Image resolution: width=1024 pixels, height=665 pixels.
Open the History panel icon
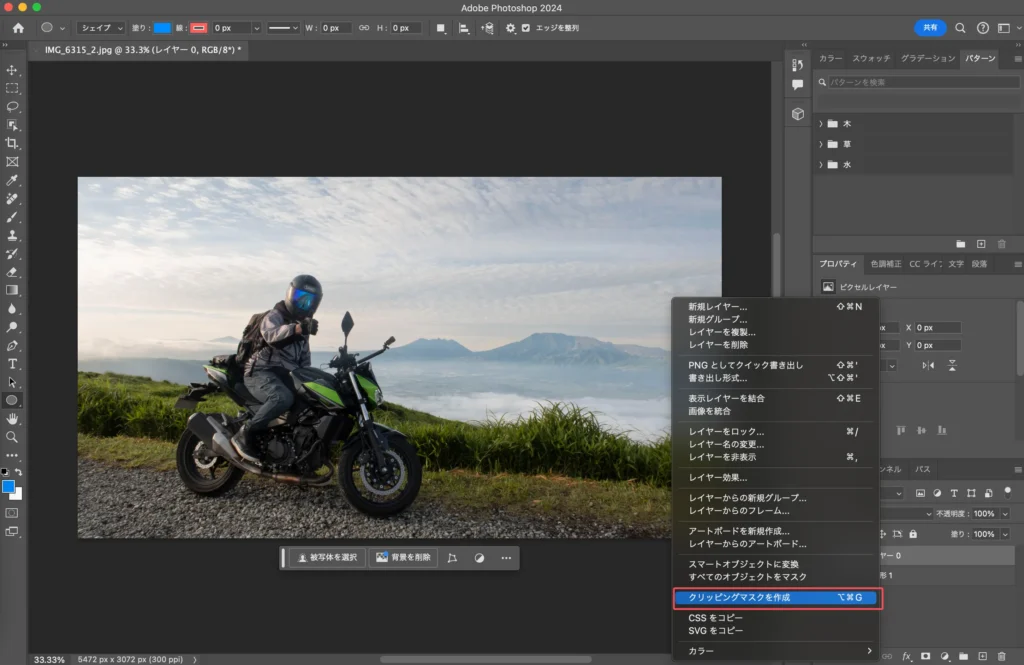coord(797,65)
